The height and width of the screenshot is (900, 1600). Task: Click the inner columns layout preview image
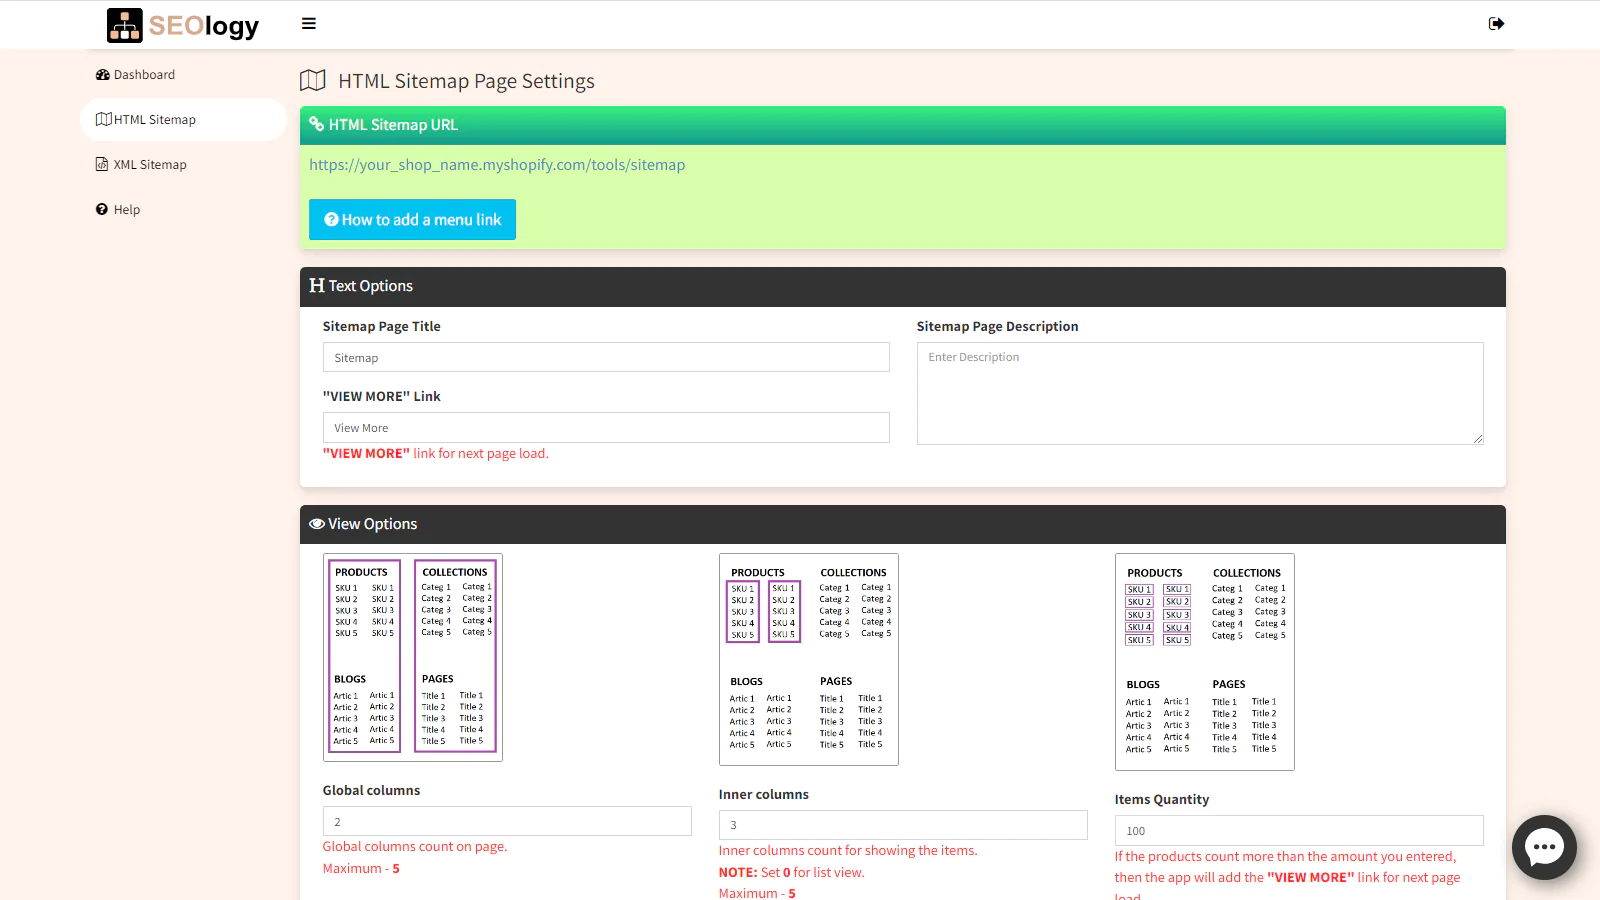point(809,659)
